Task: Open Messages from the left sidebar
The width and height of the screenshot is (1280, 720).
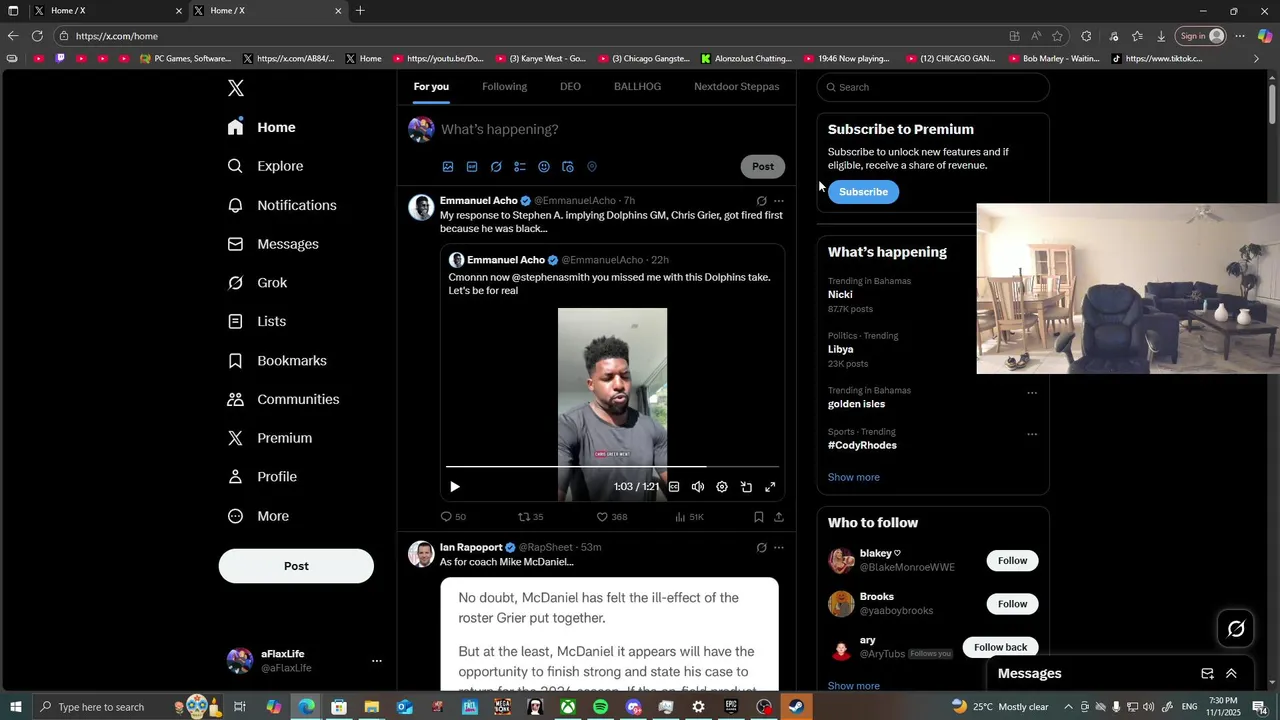Action: (274, 244)
